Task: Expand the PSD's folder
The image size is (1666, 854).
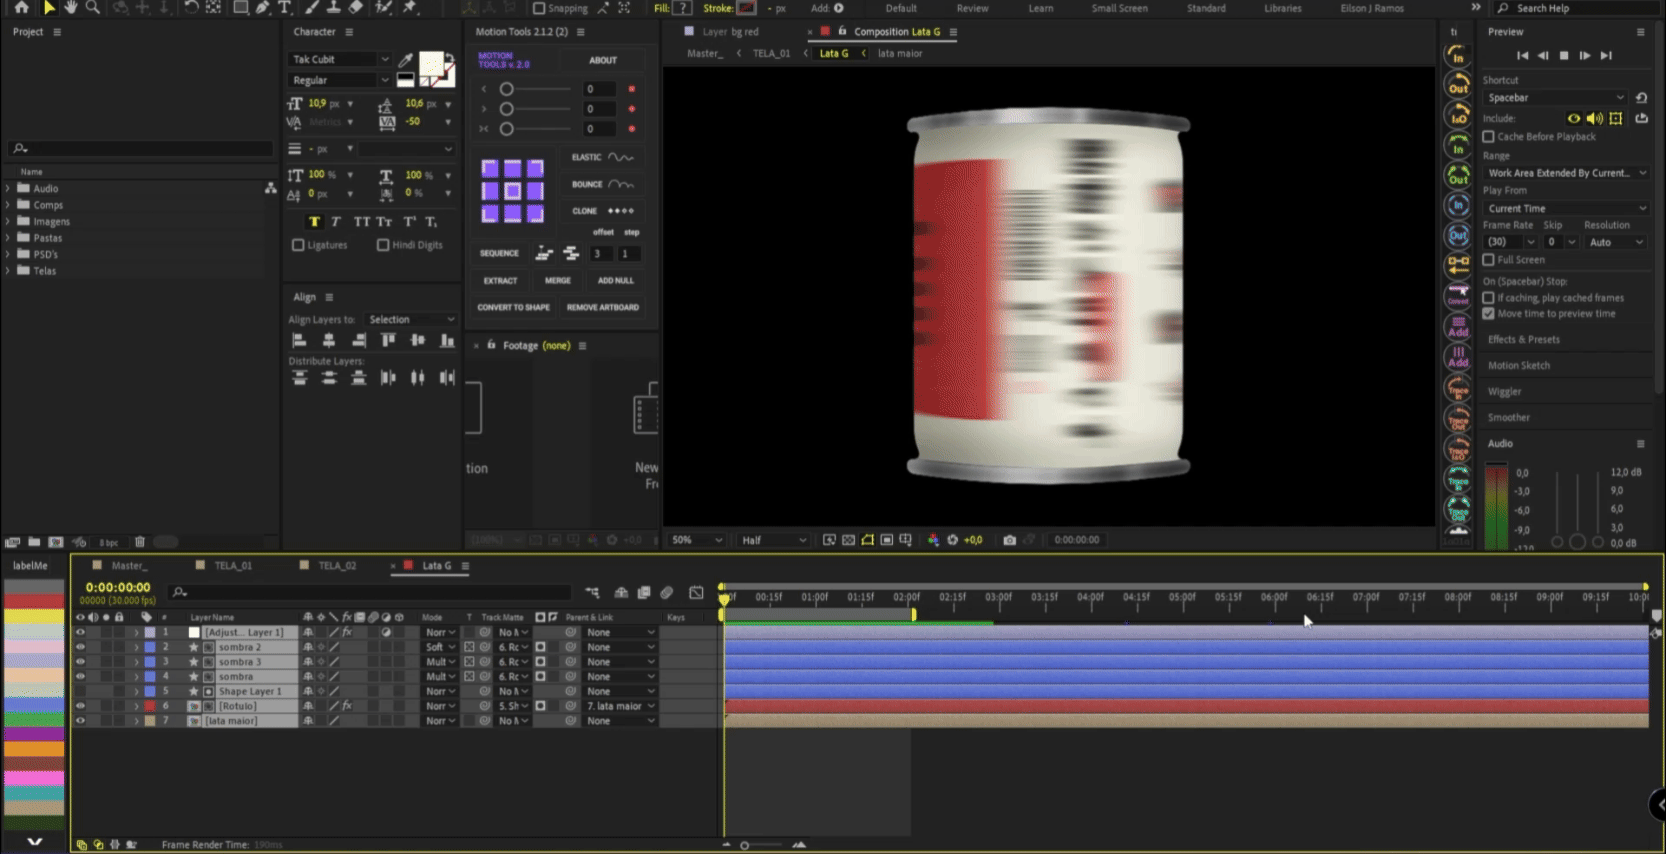Action: tap(8, 254)
